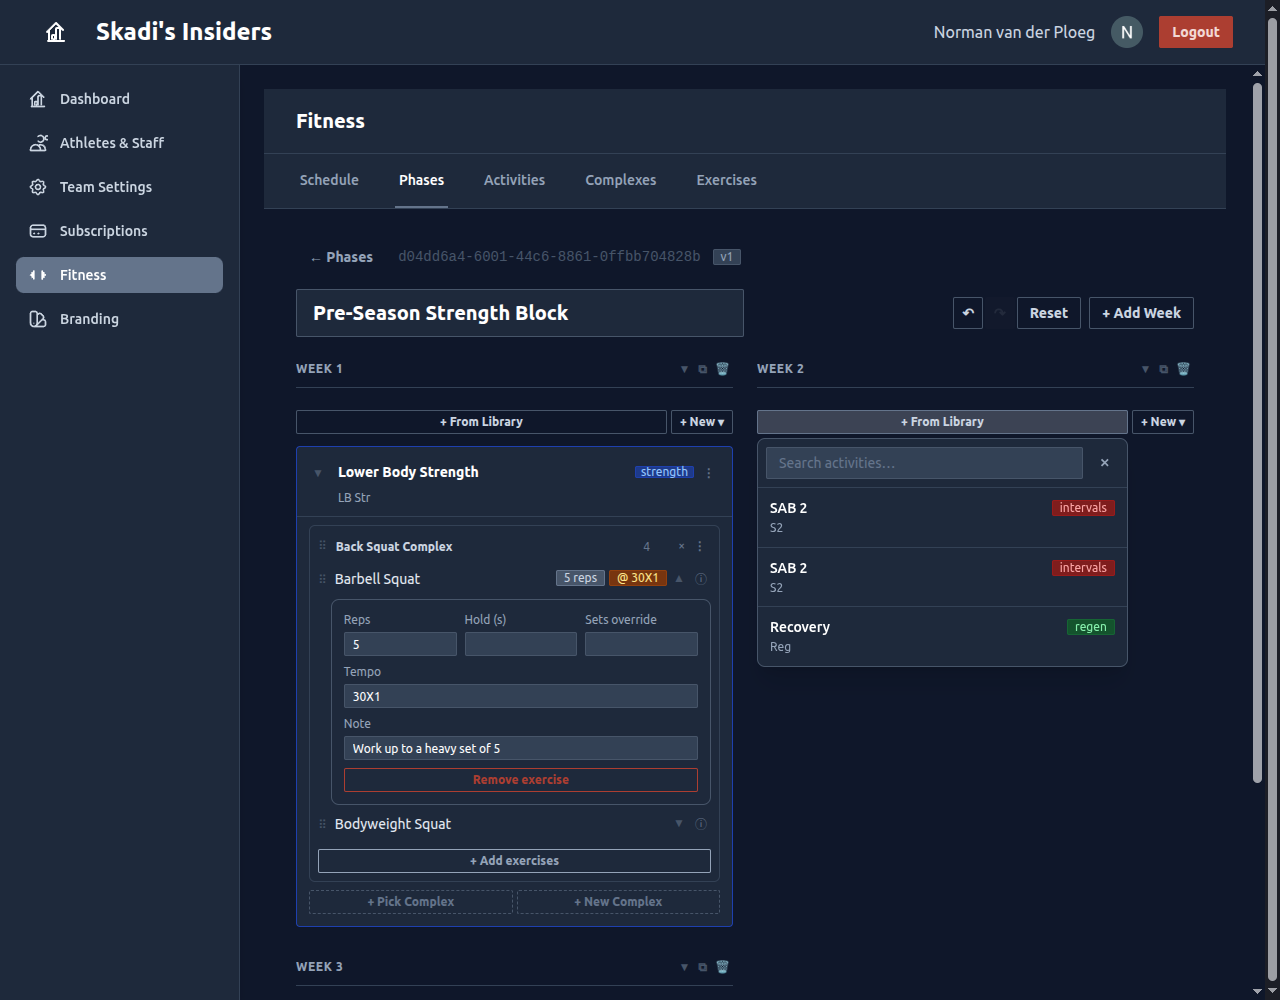Click the + Add exercises button
The width and height of the screenshot is (1280, 1000).
[514, 861]
